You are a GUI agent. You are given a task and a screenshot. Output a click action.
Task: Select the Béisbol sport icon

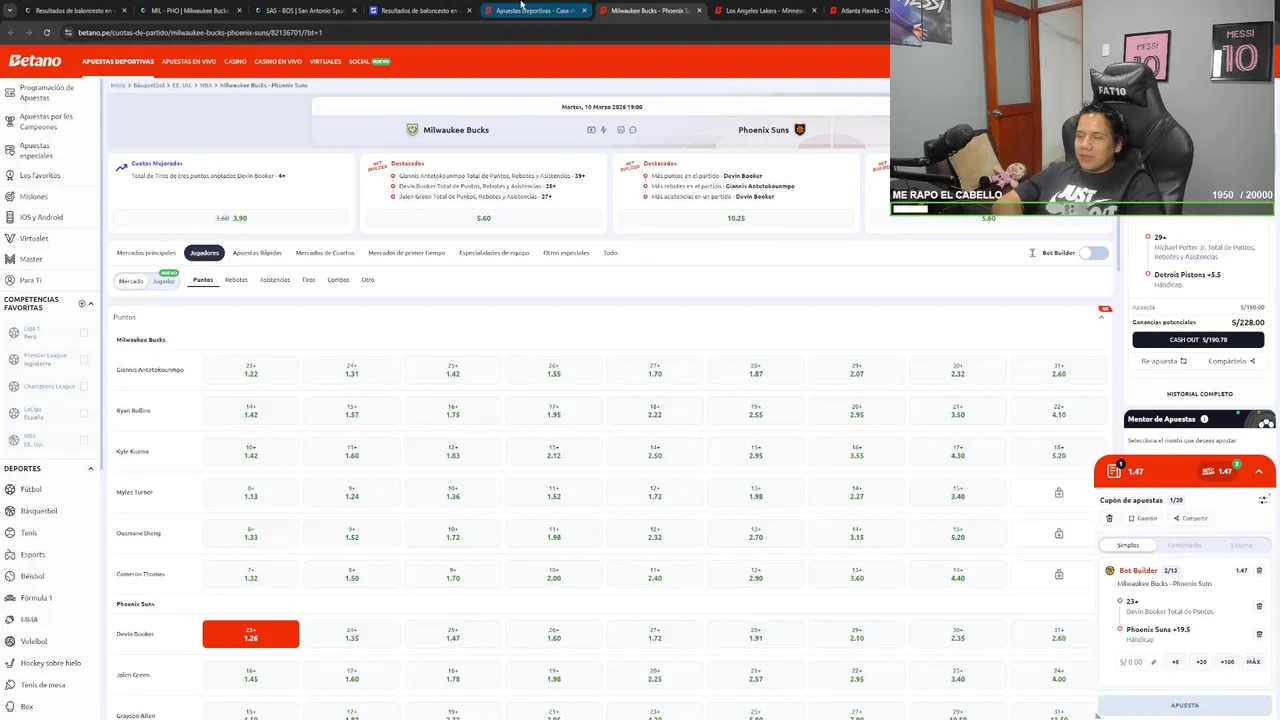pos(10,576)
